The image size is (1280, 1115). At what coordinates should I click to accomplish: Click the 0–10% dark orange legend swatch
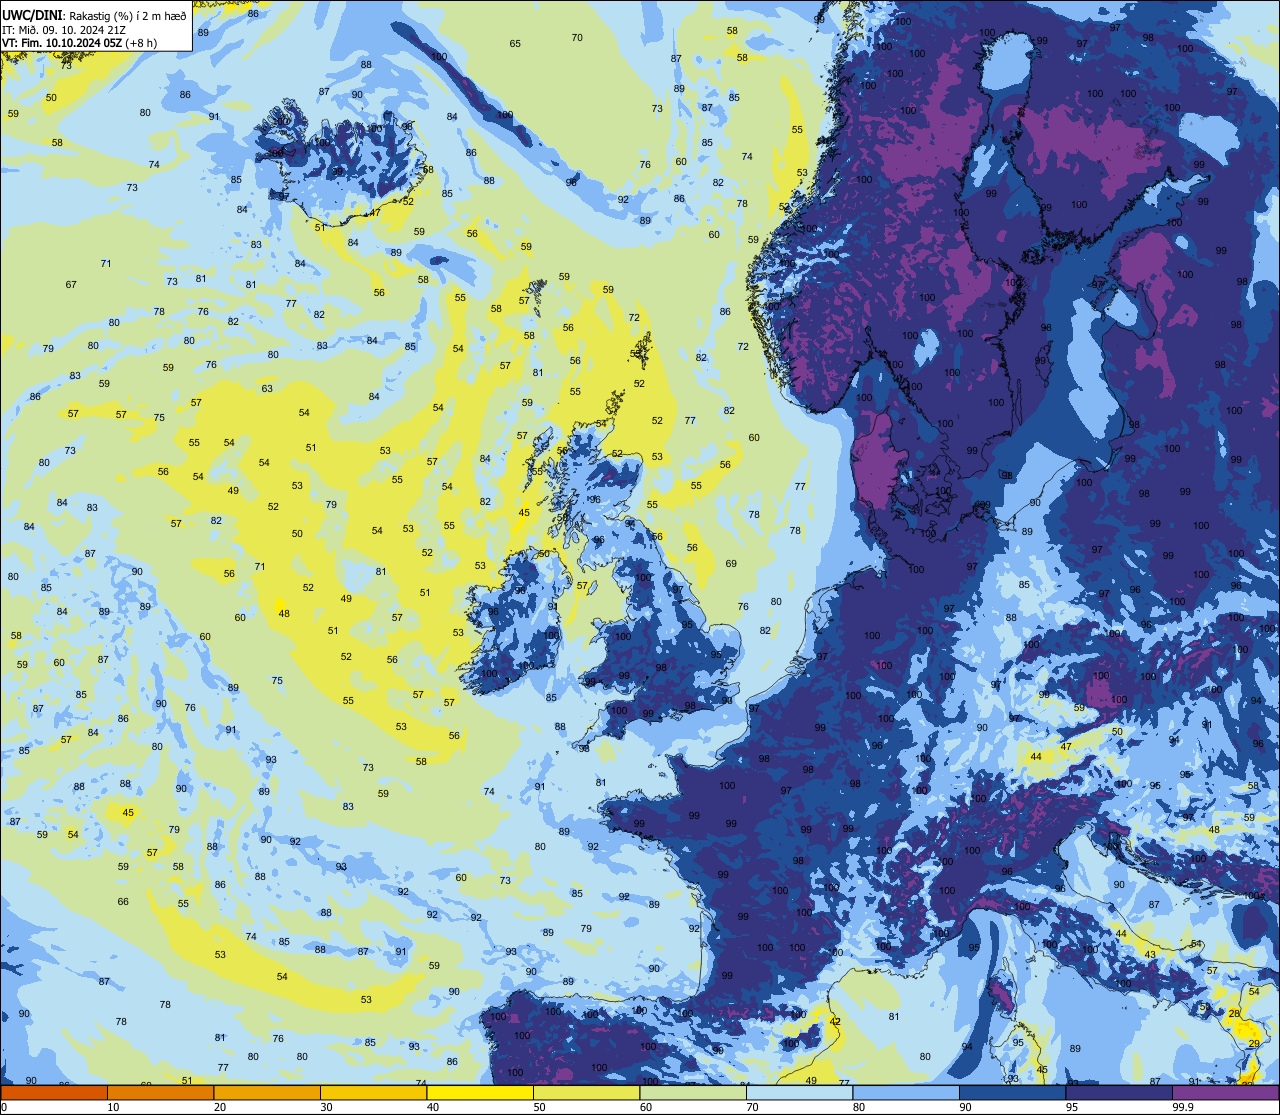54,1092
